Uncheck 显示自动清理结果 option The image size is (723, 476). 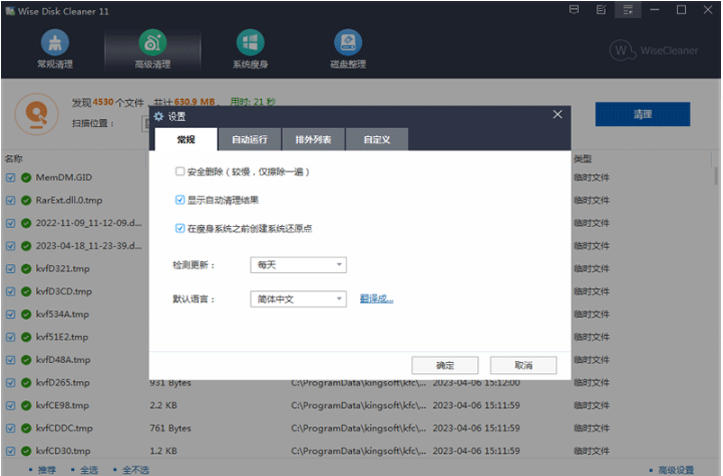(180, 200)
